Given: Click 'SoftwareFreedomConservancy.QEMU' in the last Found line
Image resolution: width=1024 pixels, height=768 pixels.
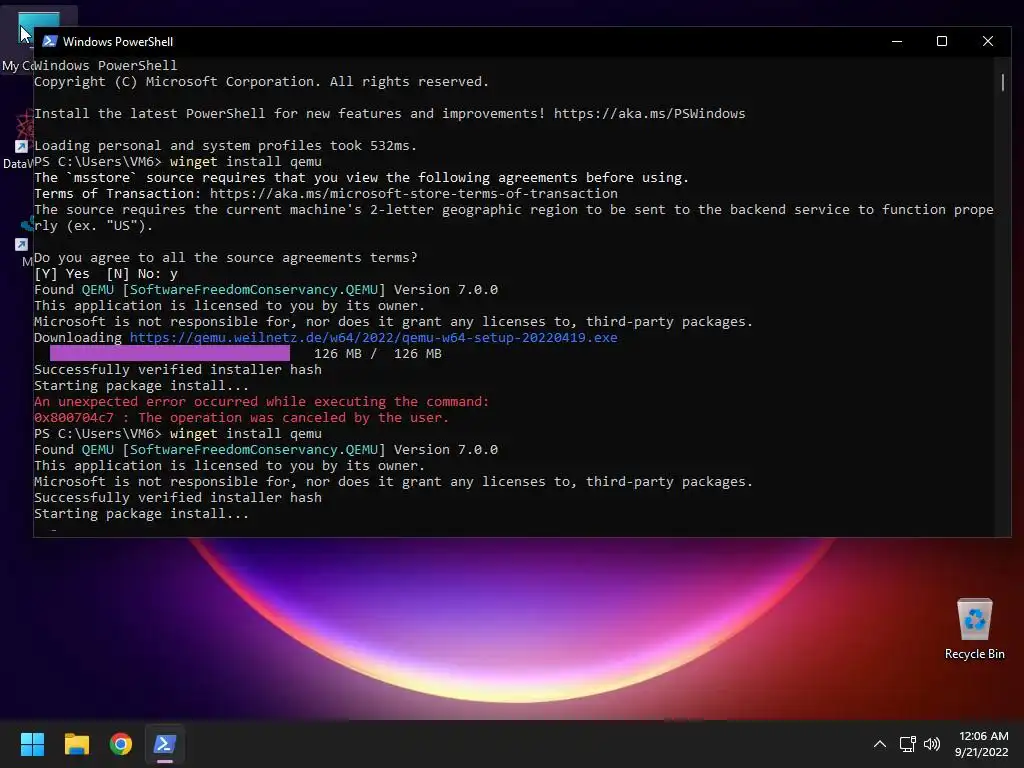Looking at the screenshot, I should 254,450.
